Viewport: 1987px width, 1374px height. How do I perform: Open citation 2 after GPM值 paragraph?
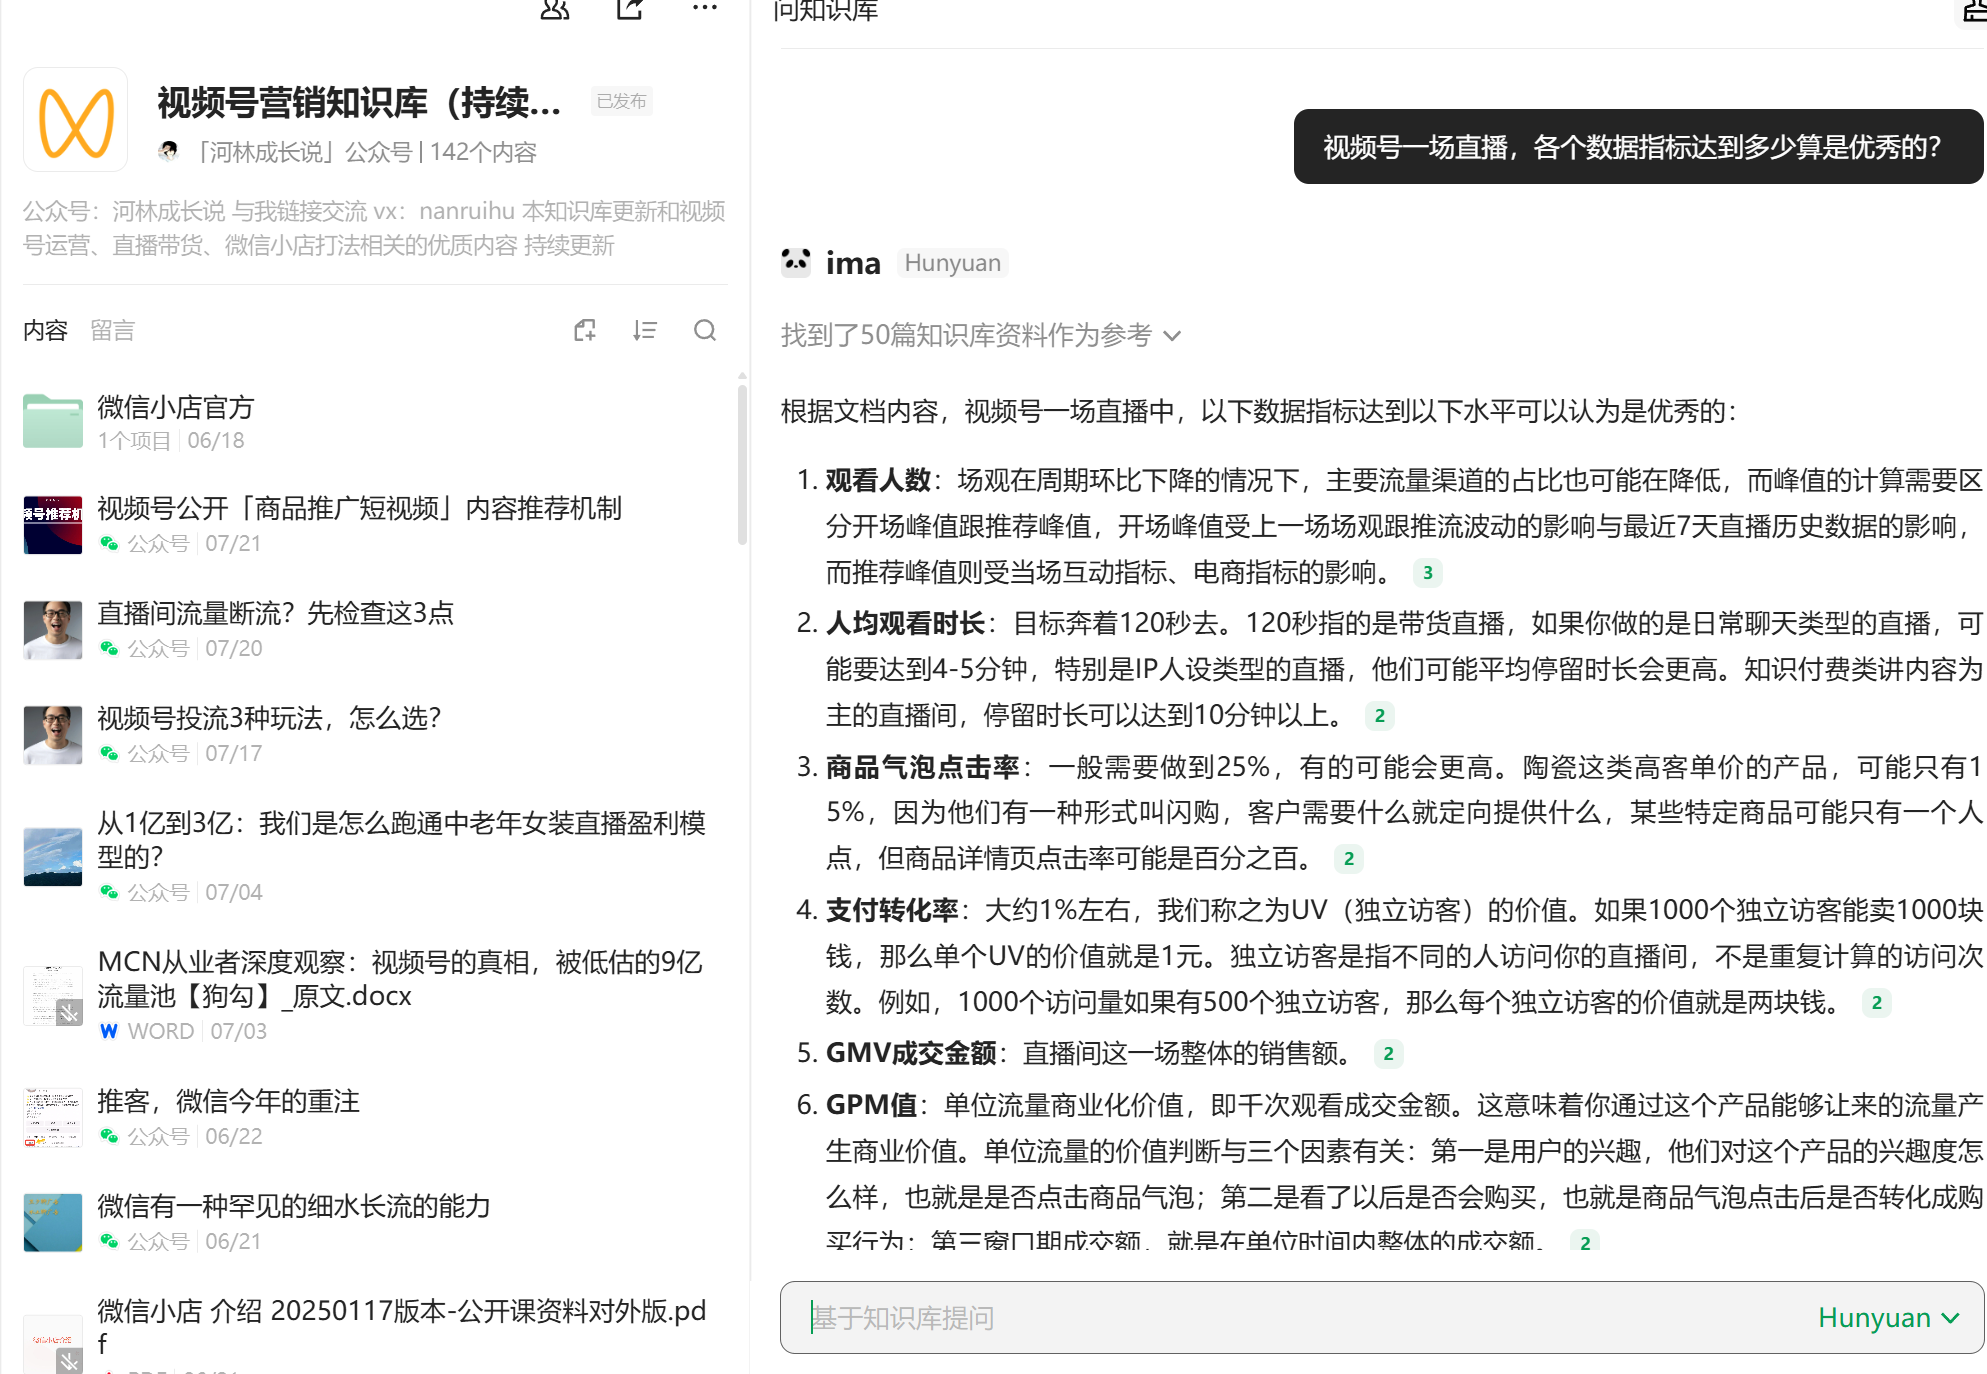click(1585, 1242)
